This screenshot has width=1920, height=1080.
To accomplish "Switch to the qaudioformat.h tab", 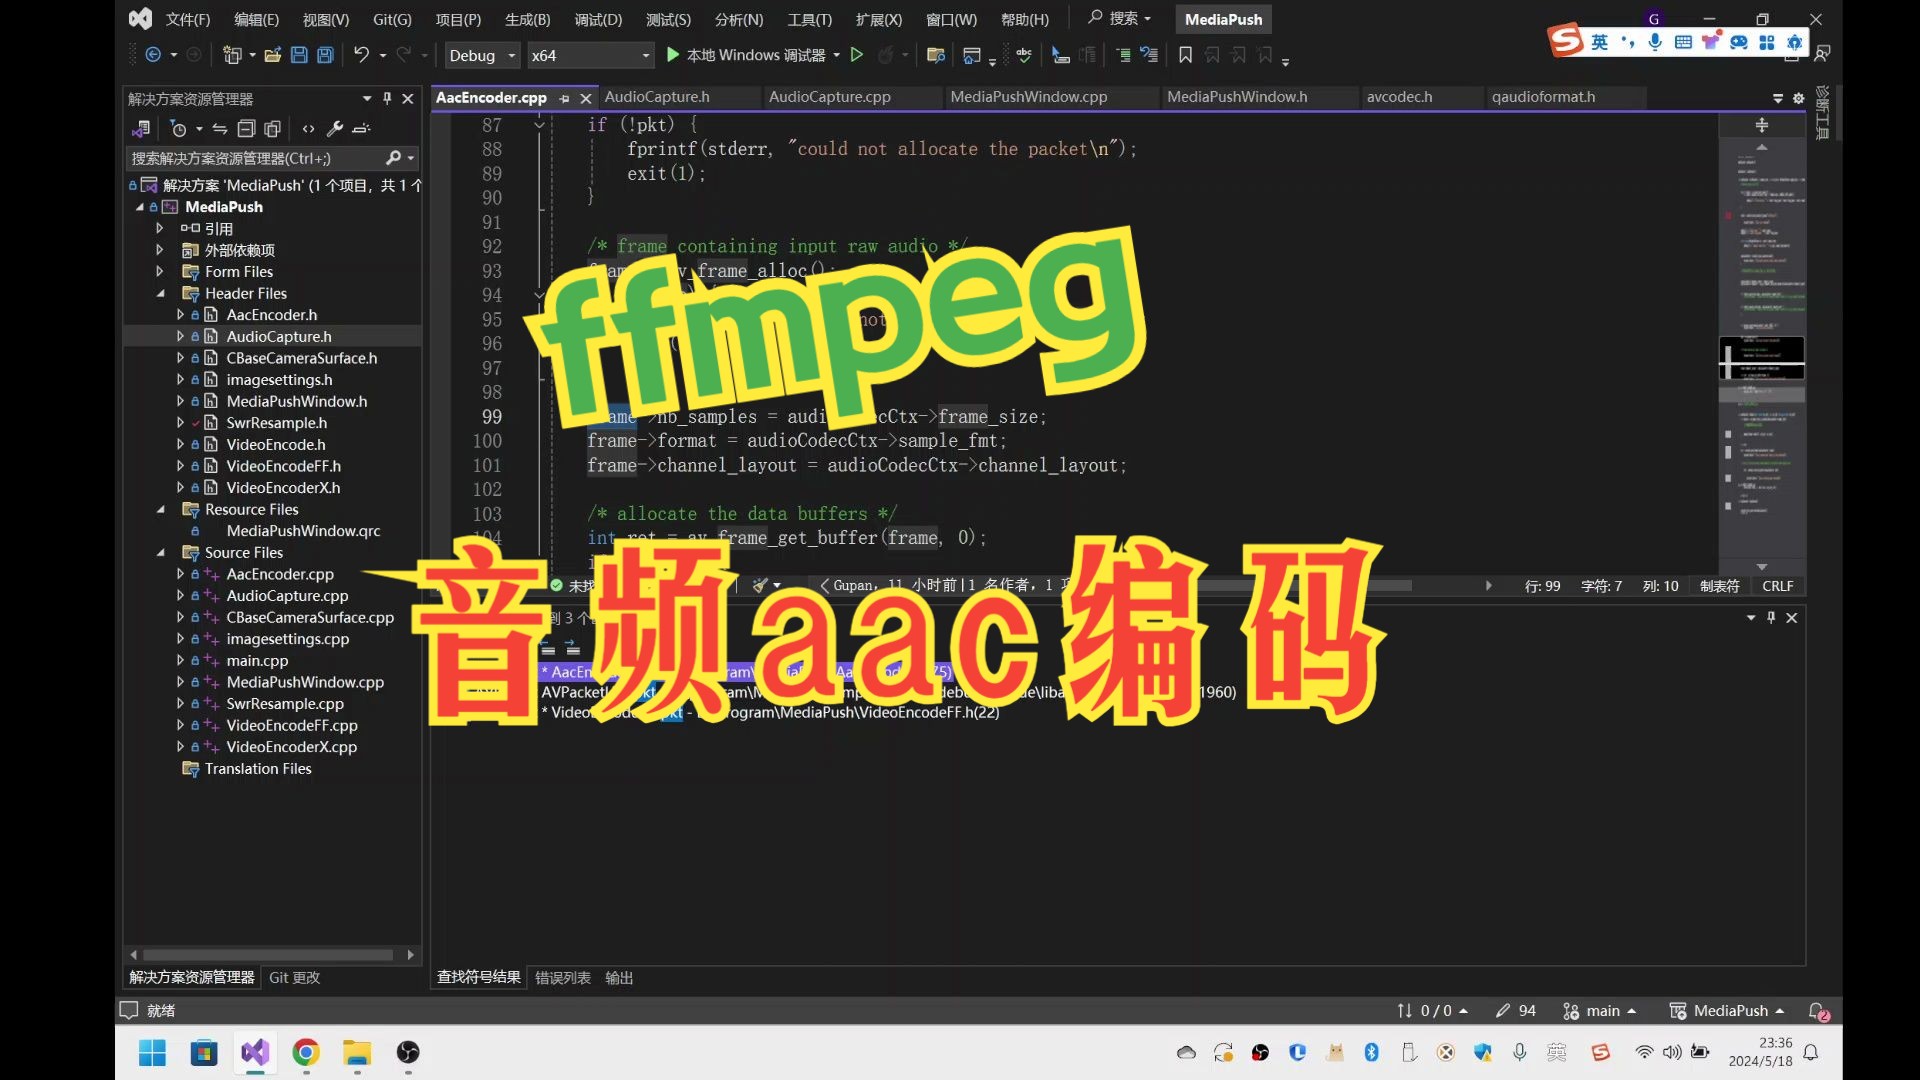I will click(1543, 97).
